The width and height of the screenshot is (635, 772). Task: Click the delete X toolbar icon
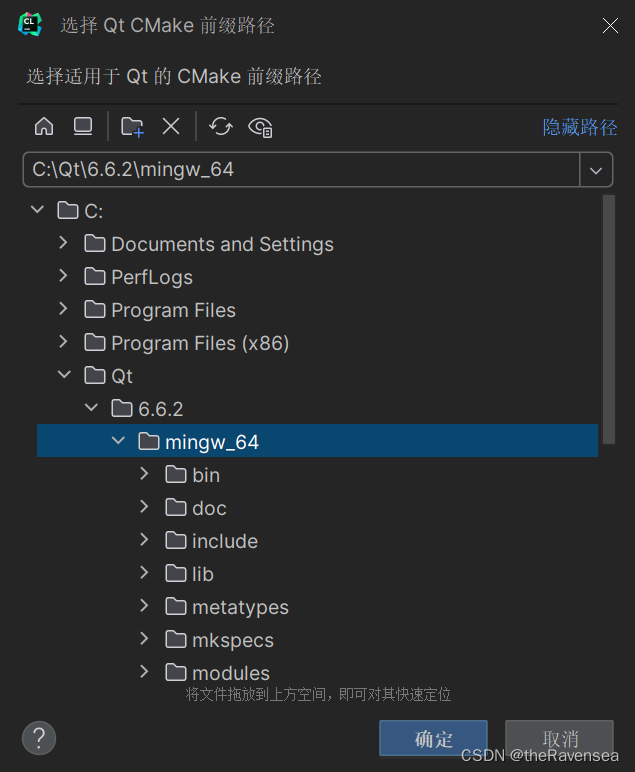[x=171, y=127]
